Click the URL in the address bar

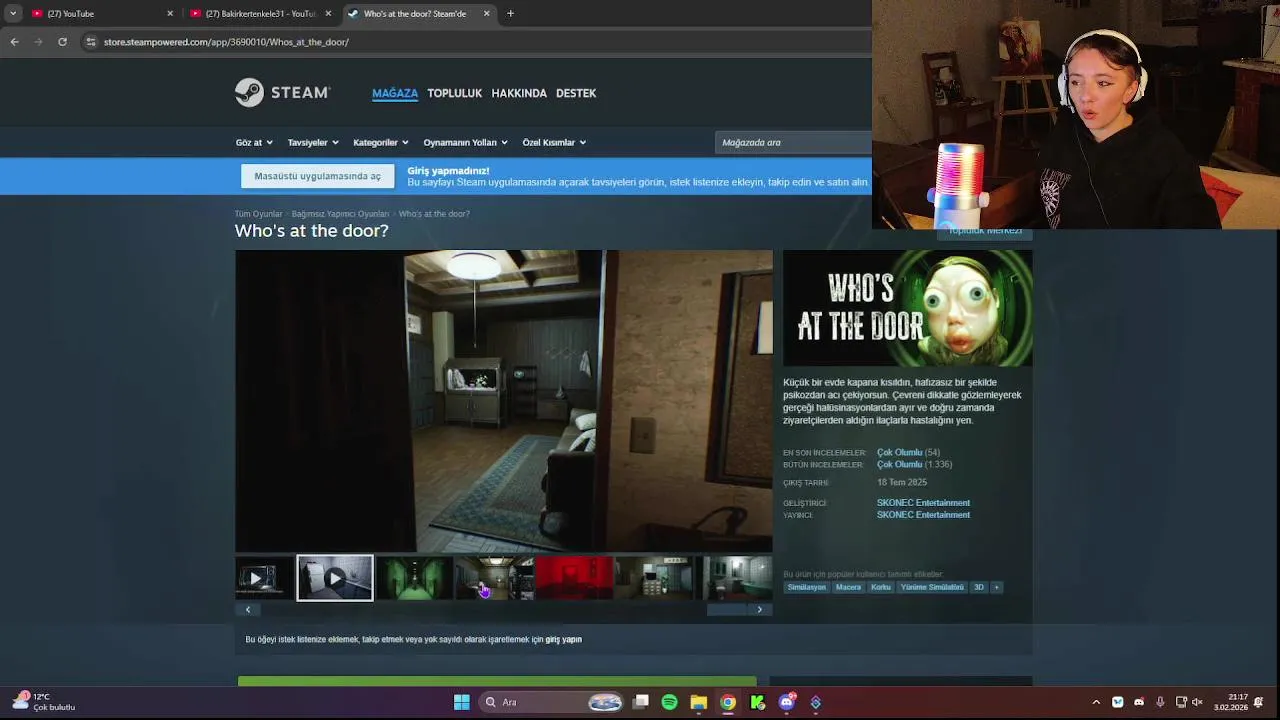(x=226, y=42)
